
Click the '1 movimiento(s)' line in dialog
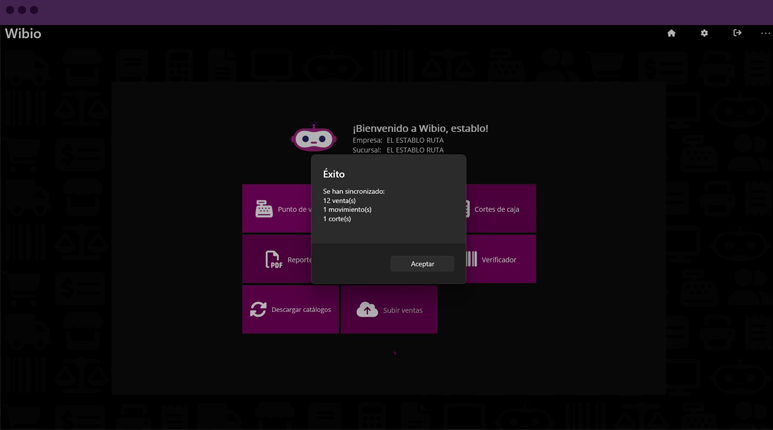click(x=347, y=210)
